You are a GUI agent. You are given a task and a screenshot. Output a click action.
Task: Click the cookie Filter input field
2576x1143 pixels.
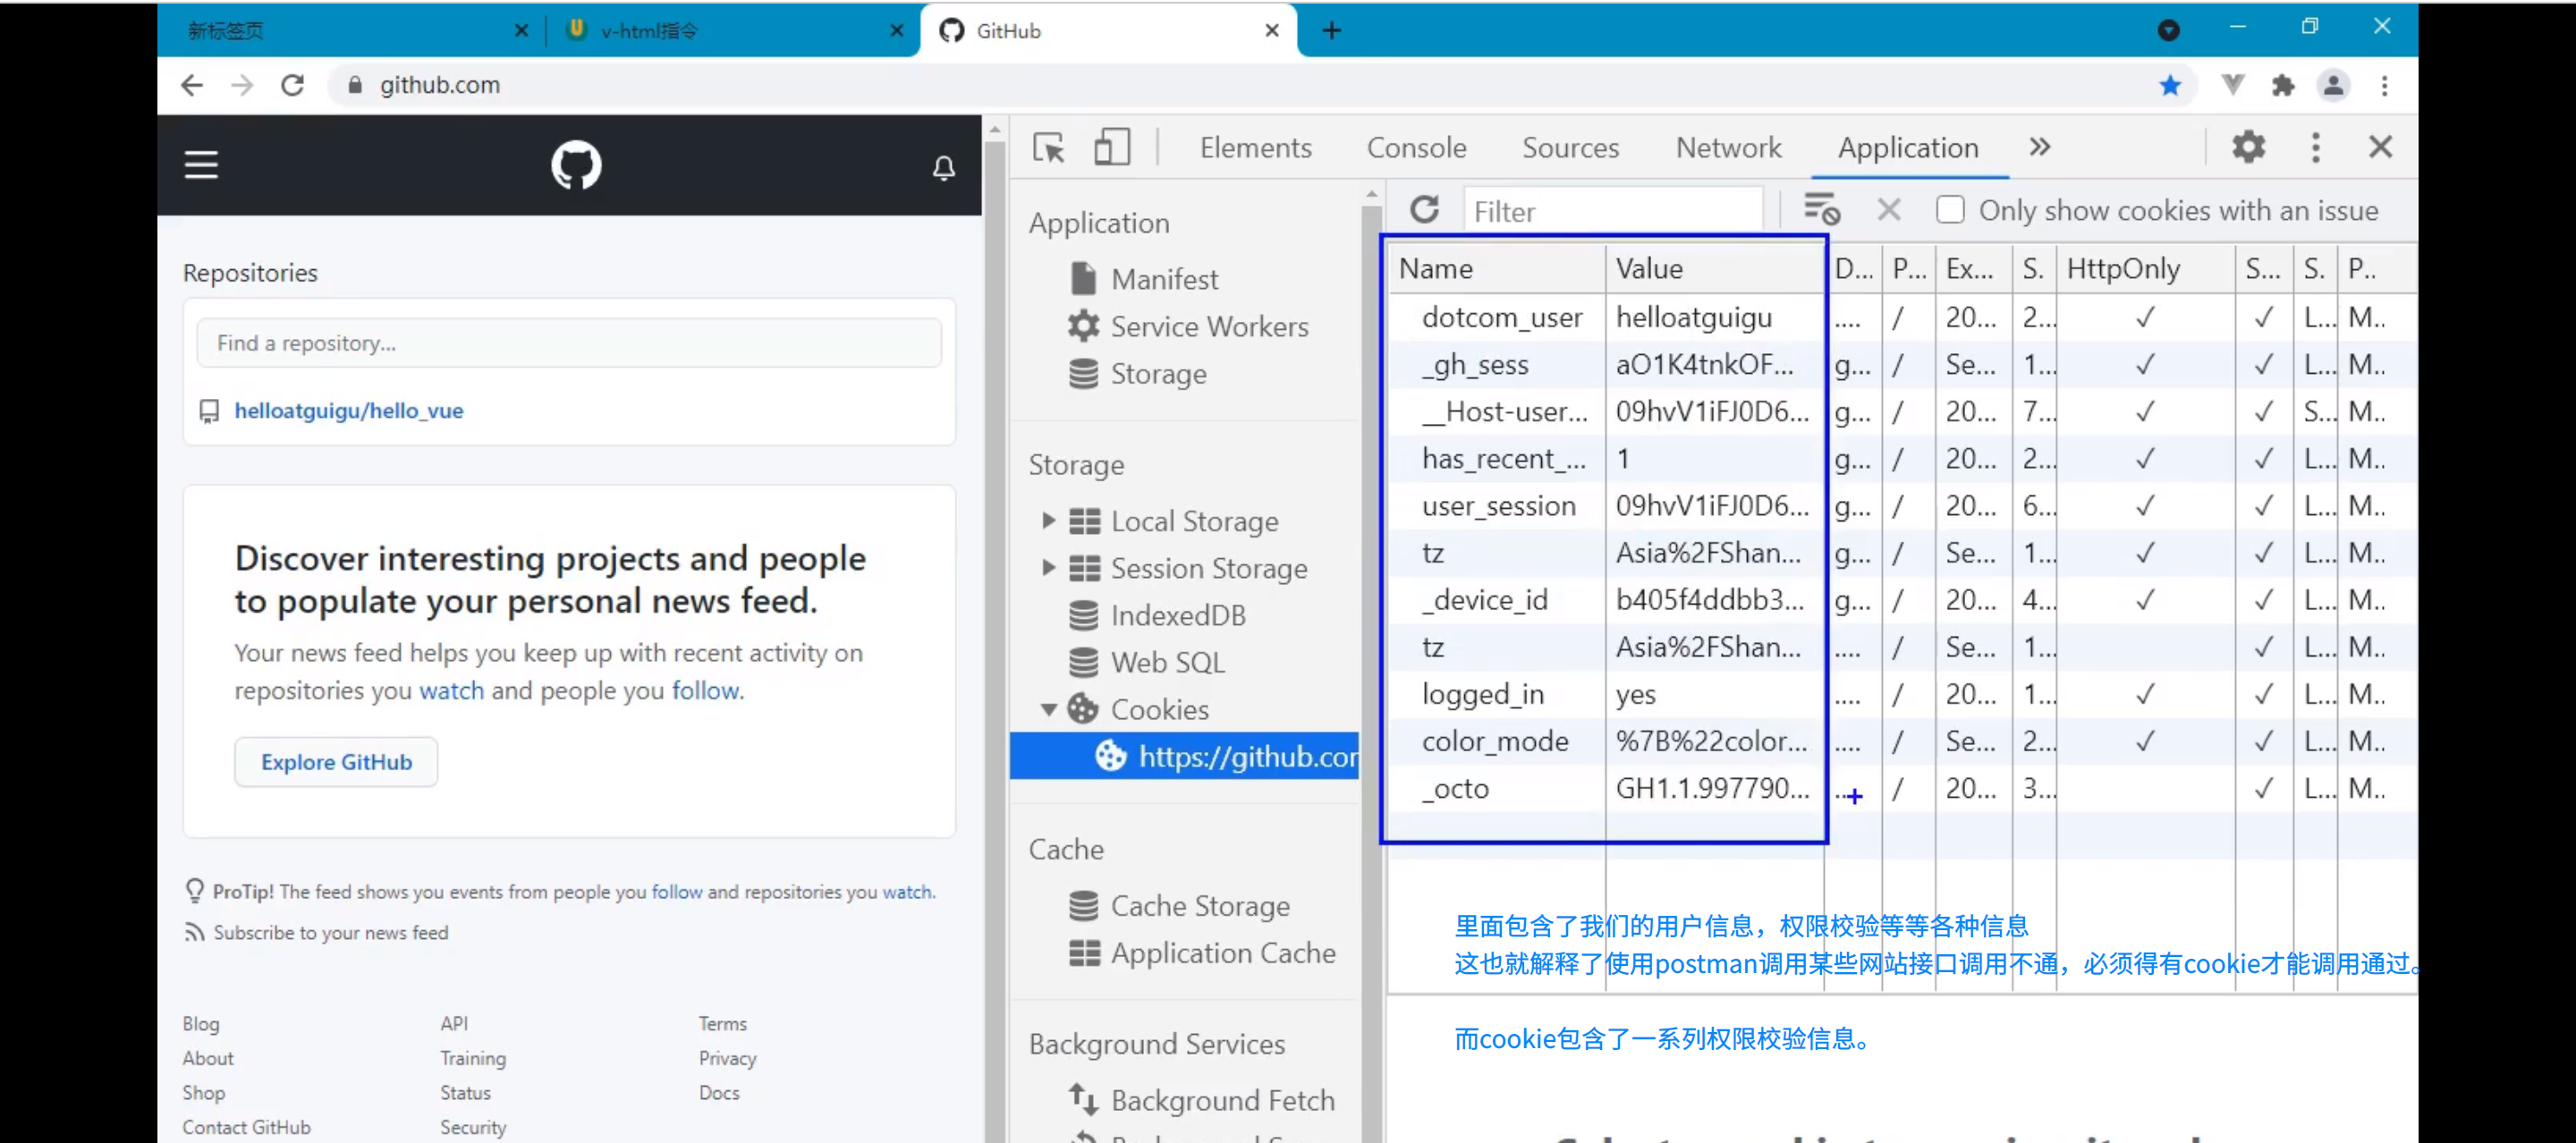(1612, 211)
